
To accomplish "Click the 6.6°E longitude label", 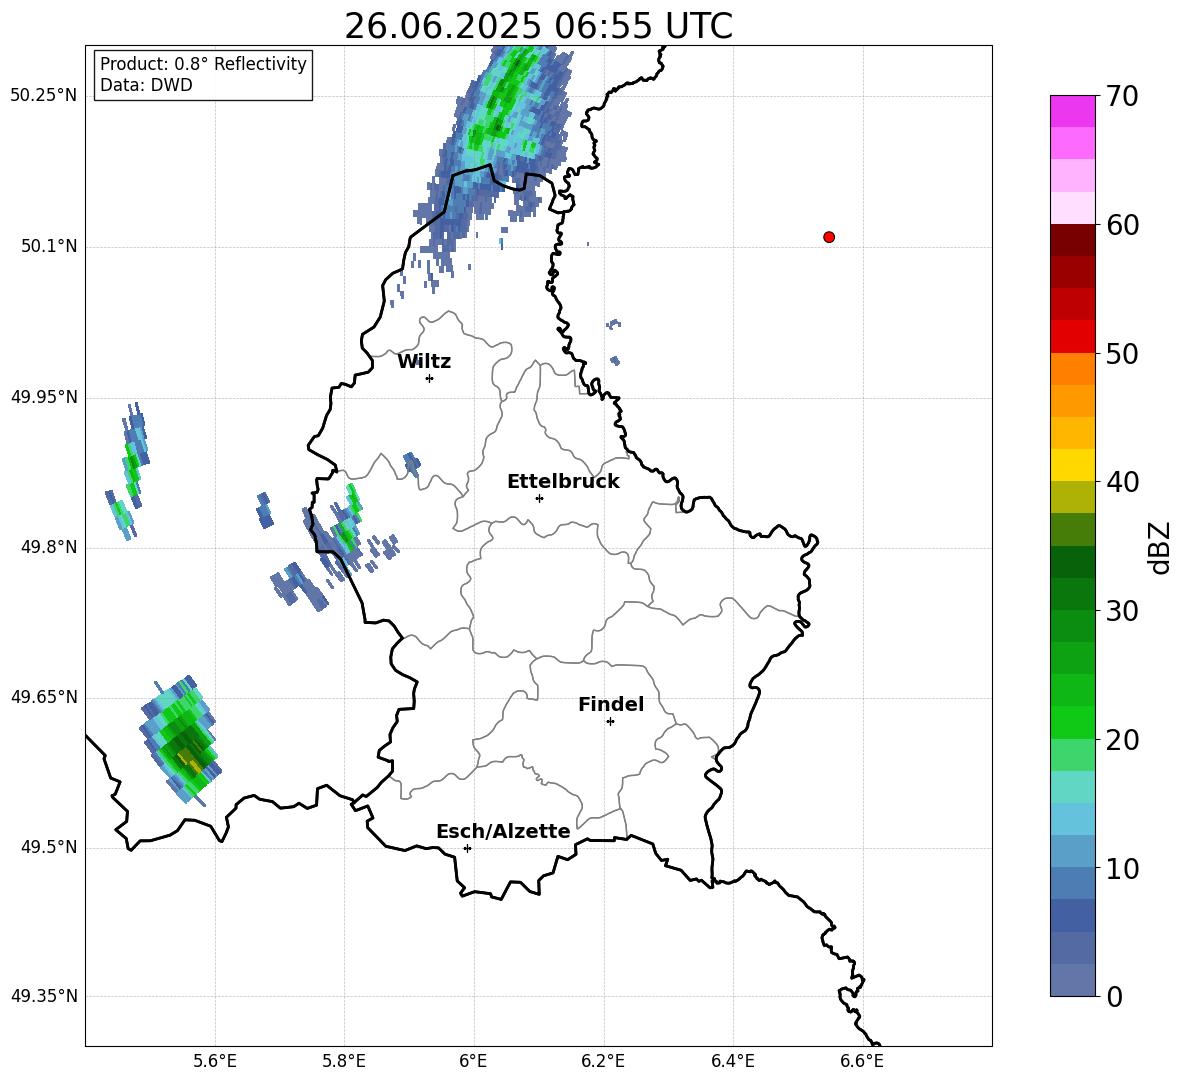I will [862, 1061].
